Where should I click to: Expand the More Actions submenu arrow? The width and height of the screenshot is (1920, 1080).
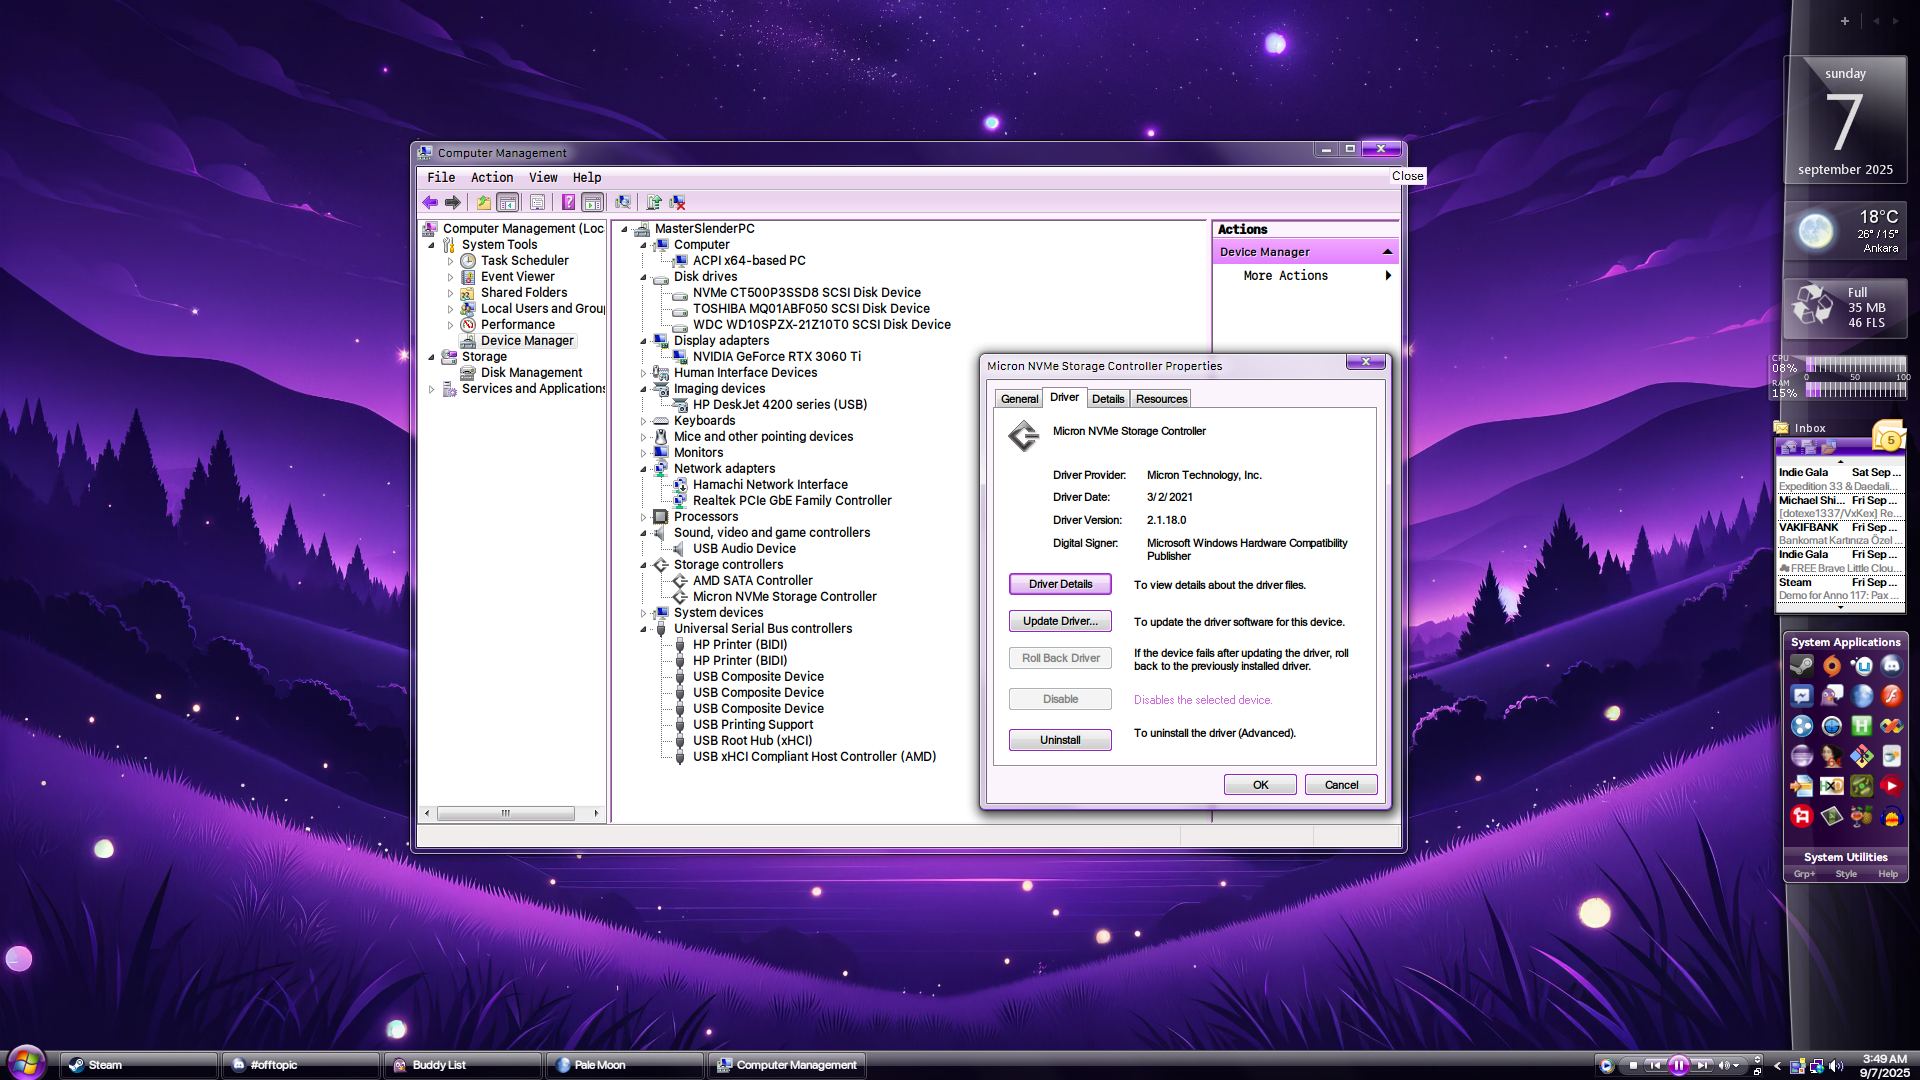pos(1388,276)
